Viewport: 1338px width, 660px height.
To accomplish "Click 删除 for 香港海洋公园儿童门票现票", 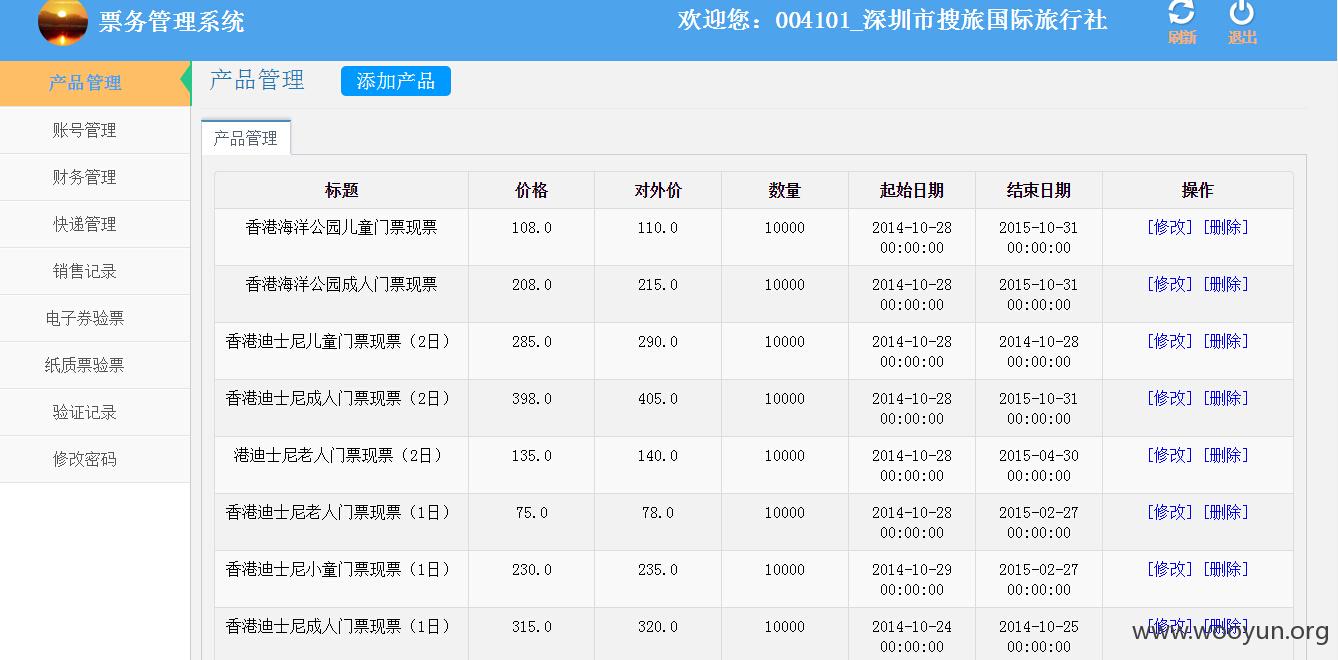I will tap(1226, 227).
